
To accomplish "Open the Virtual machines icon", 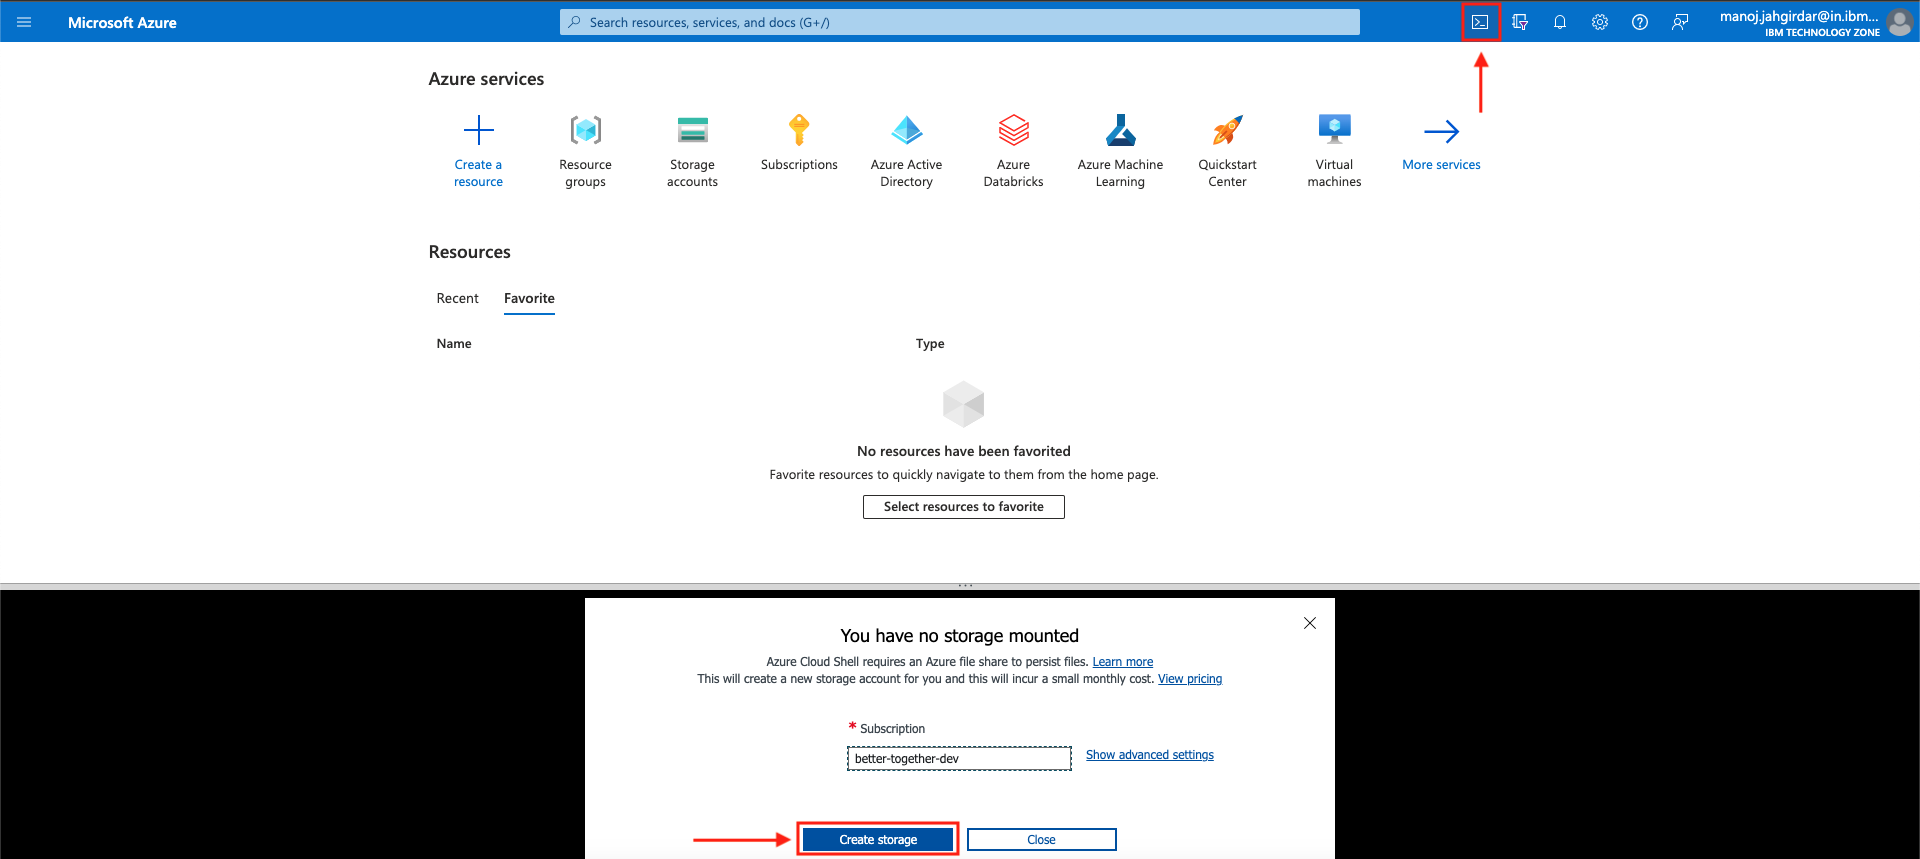I will [1335, 130].
